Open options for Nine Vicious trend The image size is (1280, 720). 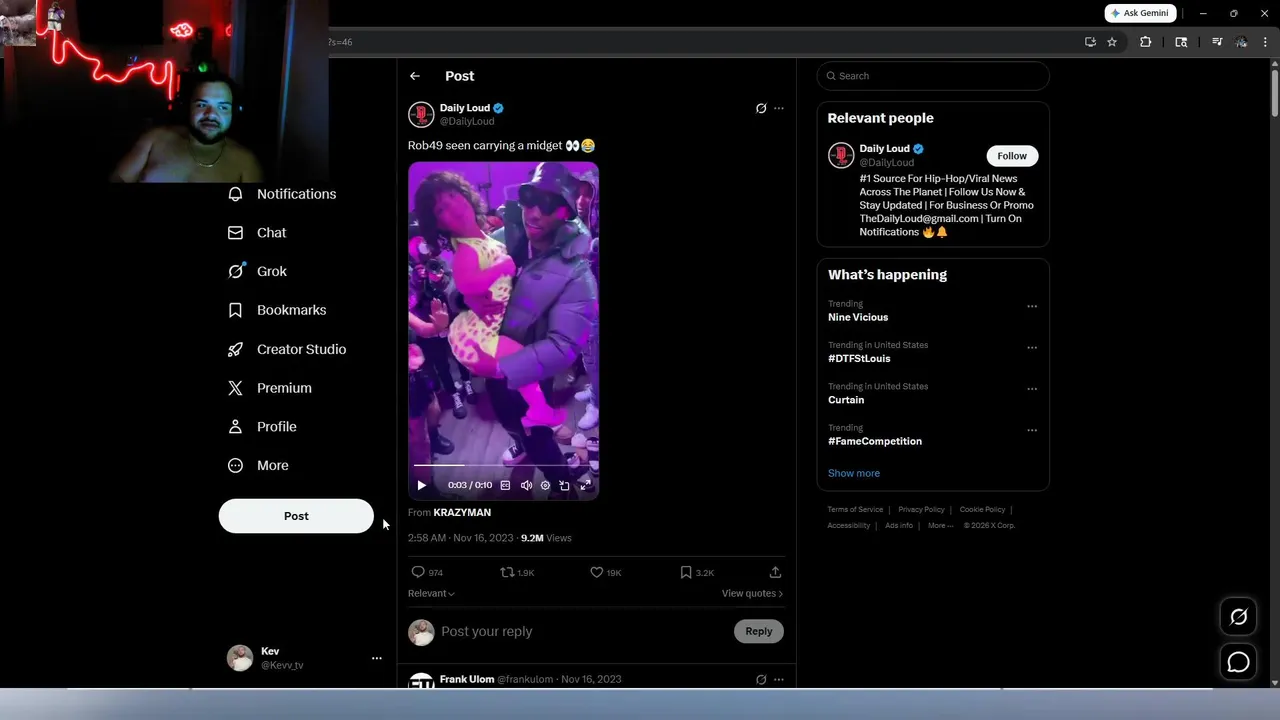coord(1032,307)
